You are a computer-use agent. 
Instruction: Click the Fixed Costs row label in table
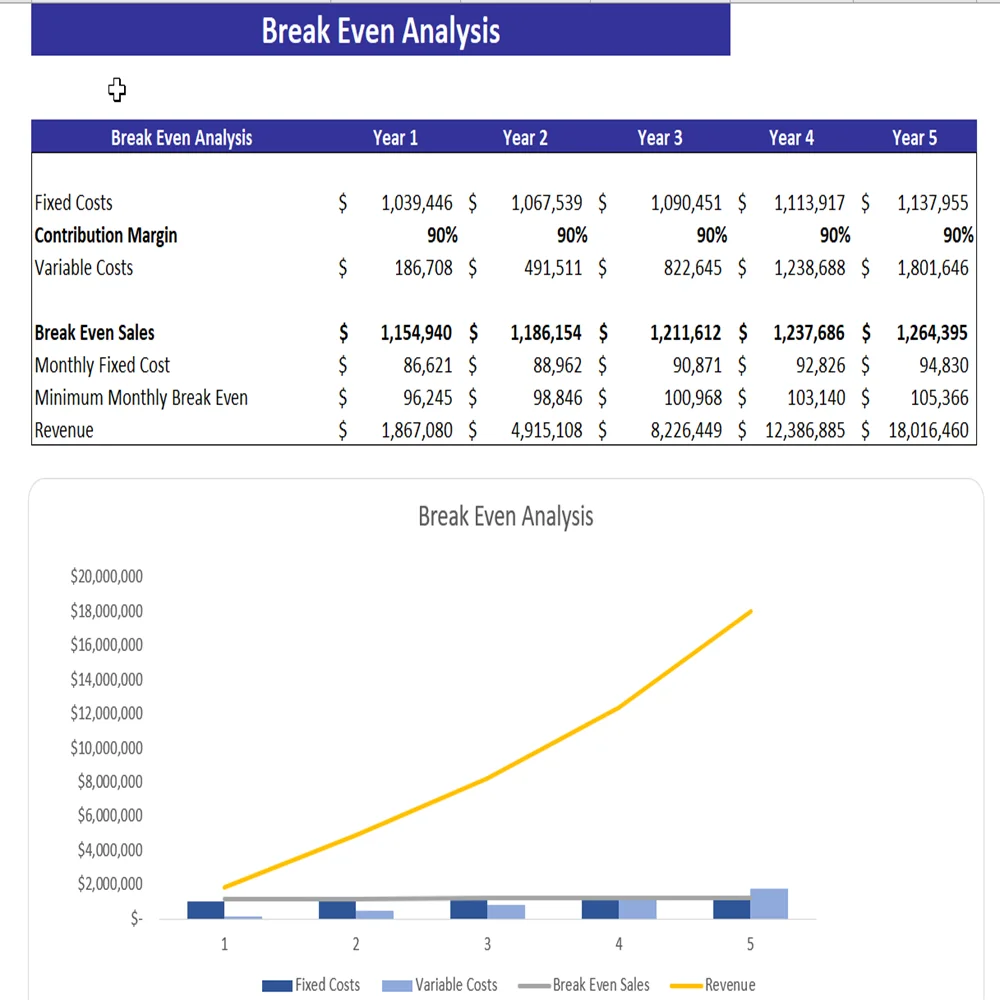coord(74,203)
